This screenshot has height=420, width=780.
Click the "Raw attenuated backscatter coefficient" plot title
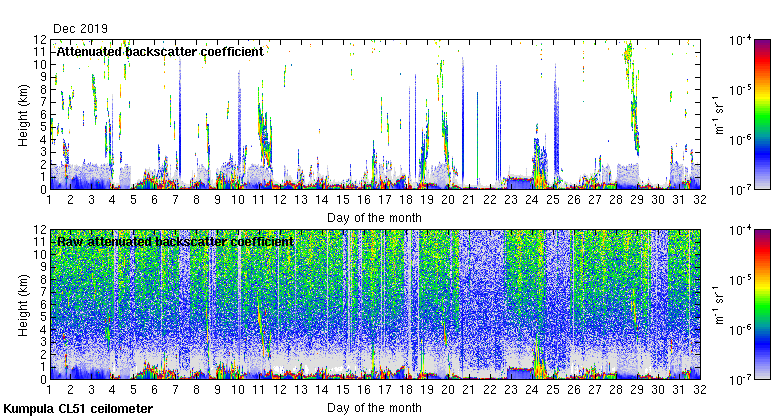(176, 242)
